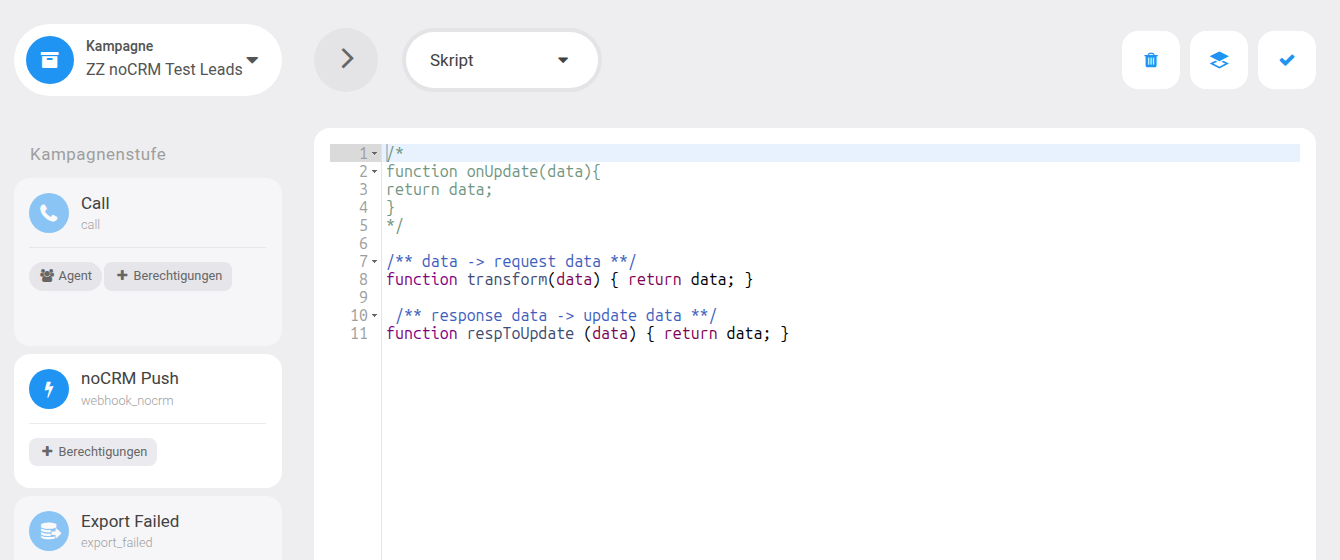
Task: Click the noCRM Push lightning icon
Action: pos(49,389)
